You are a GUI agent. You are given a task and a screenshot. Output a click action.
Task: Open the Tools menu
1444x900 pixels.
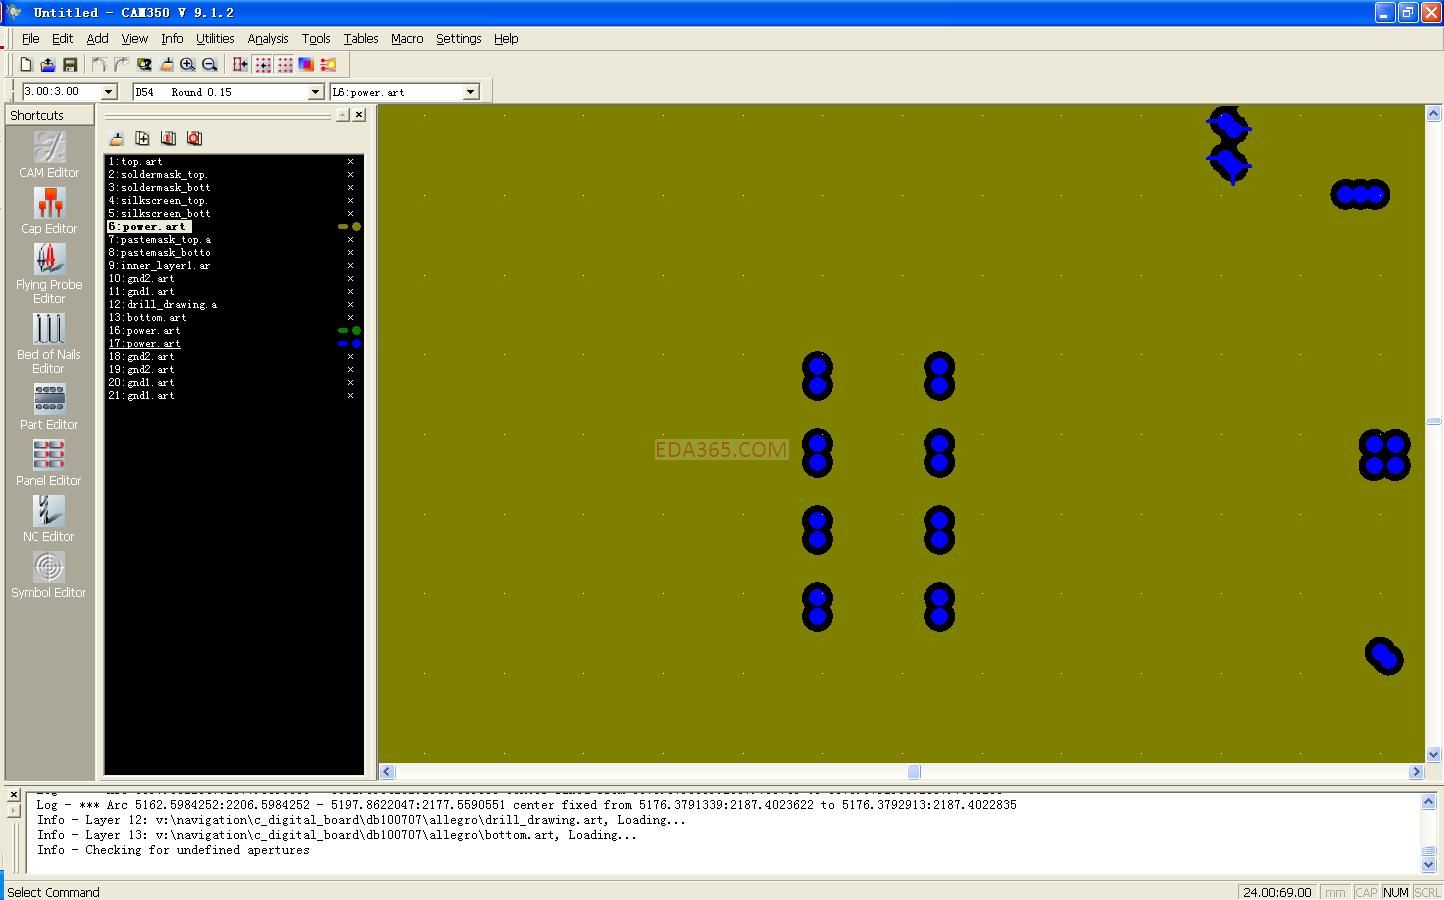point(316,39)
